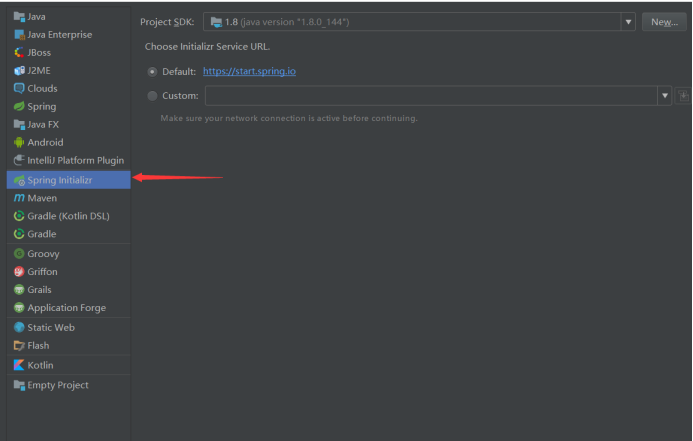Click the Empty Project folder icon
693x441 pixels.
point(19,385)
